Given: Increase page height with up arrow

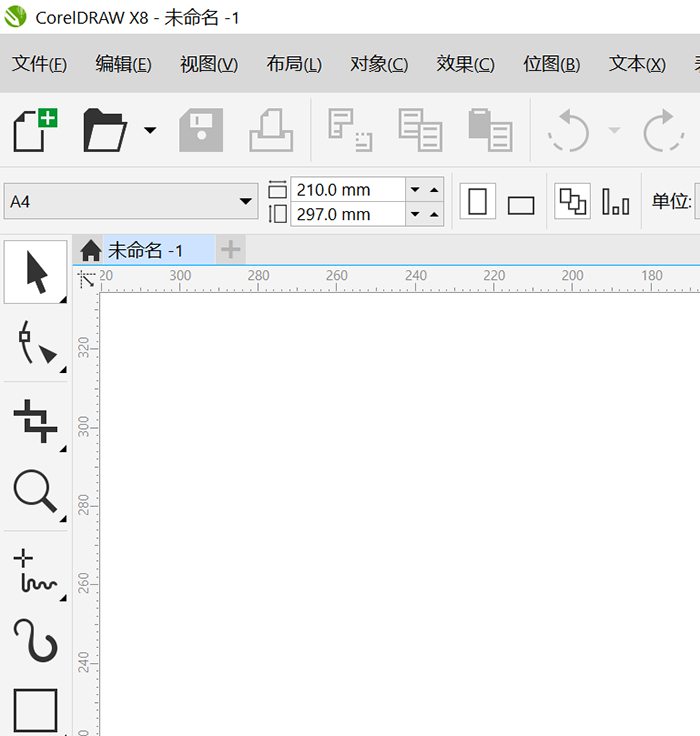Looking at the screenshot, I should tap(434, 215).
